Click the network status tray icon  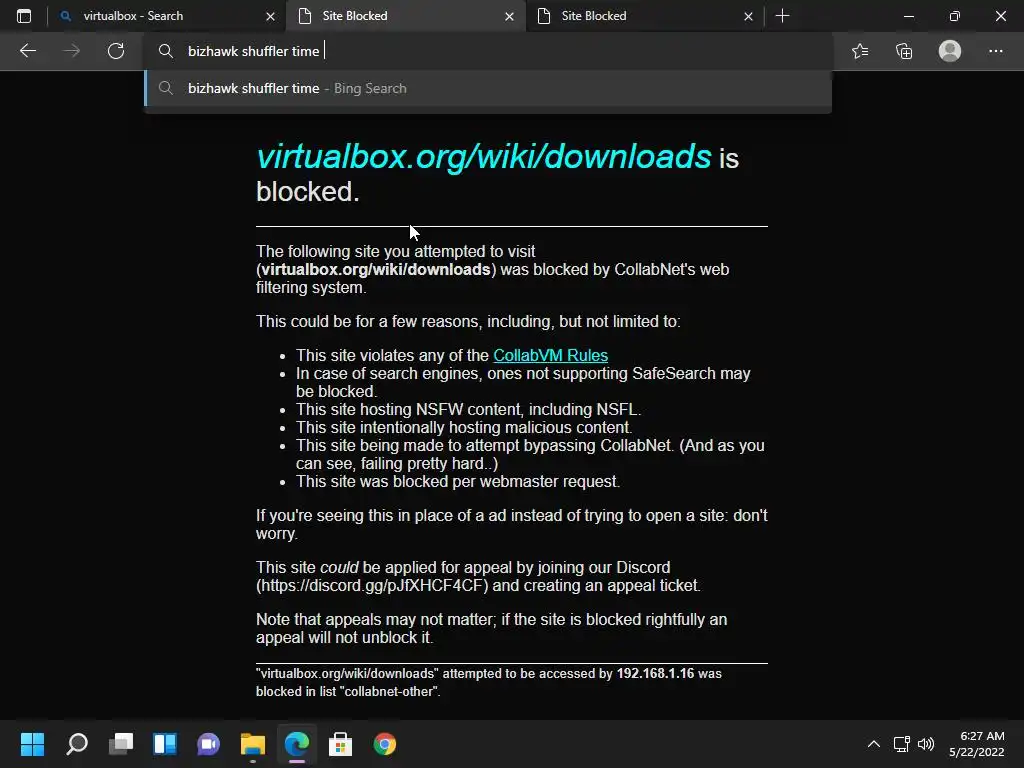pyautogui.click(x=902, y=744)
